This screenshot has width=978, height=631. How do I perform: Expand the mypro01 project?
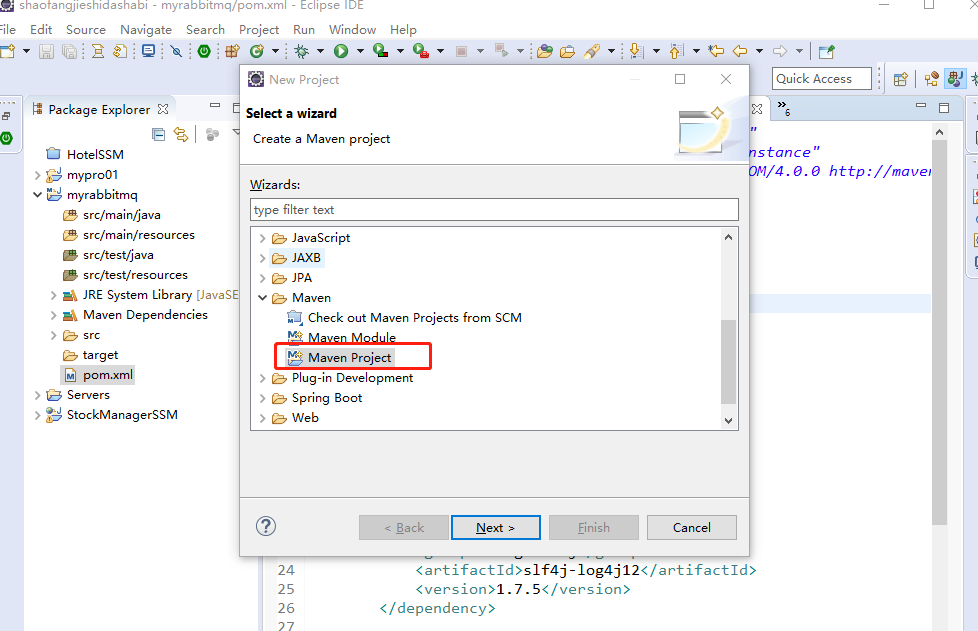pos(37,175)
